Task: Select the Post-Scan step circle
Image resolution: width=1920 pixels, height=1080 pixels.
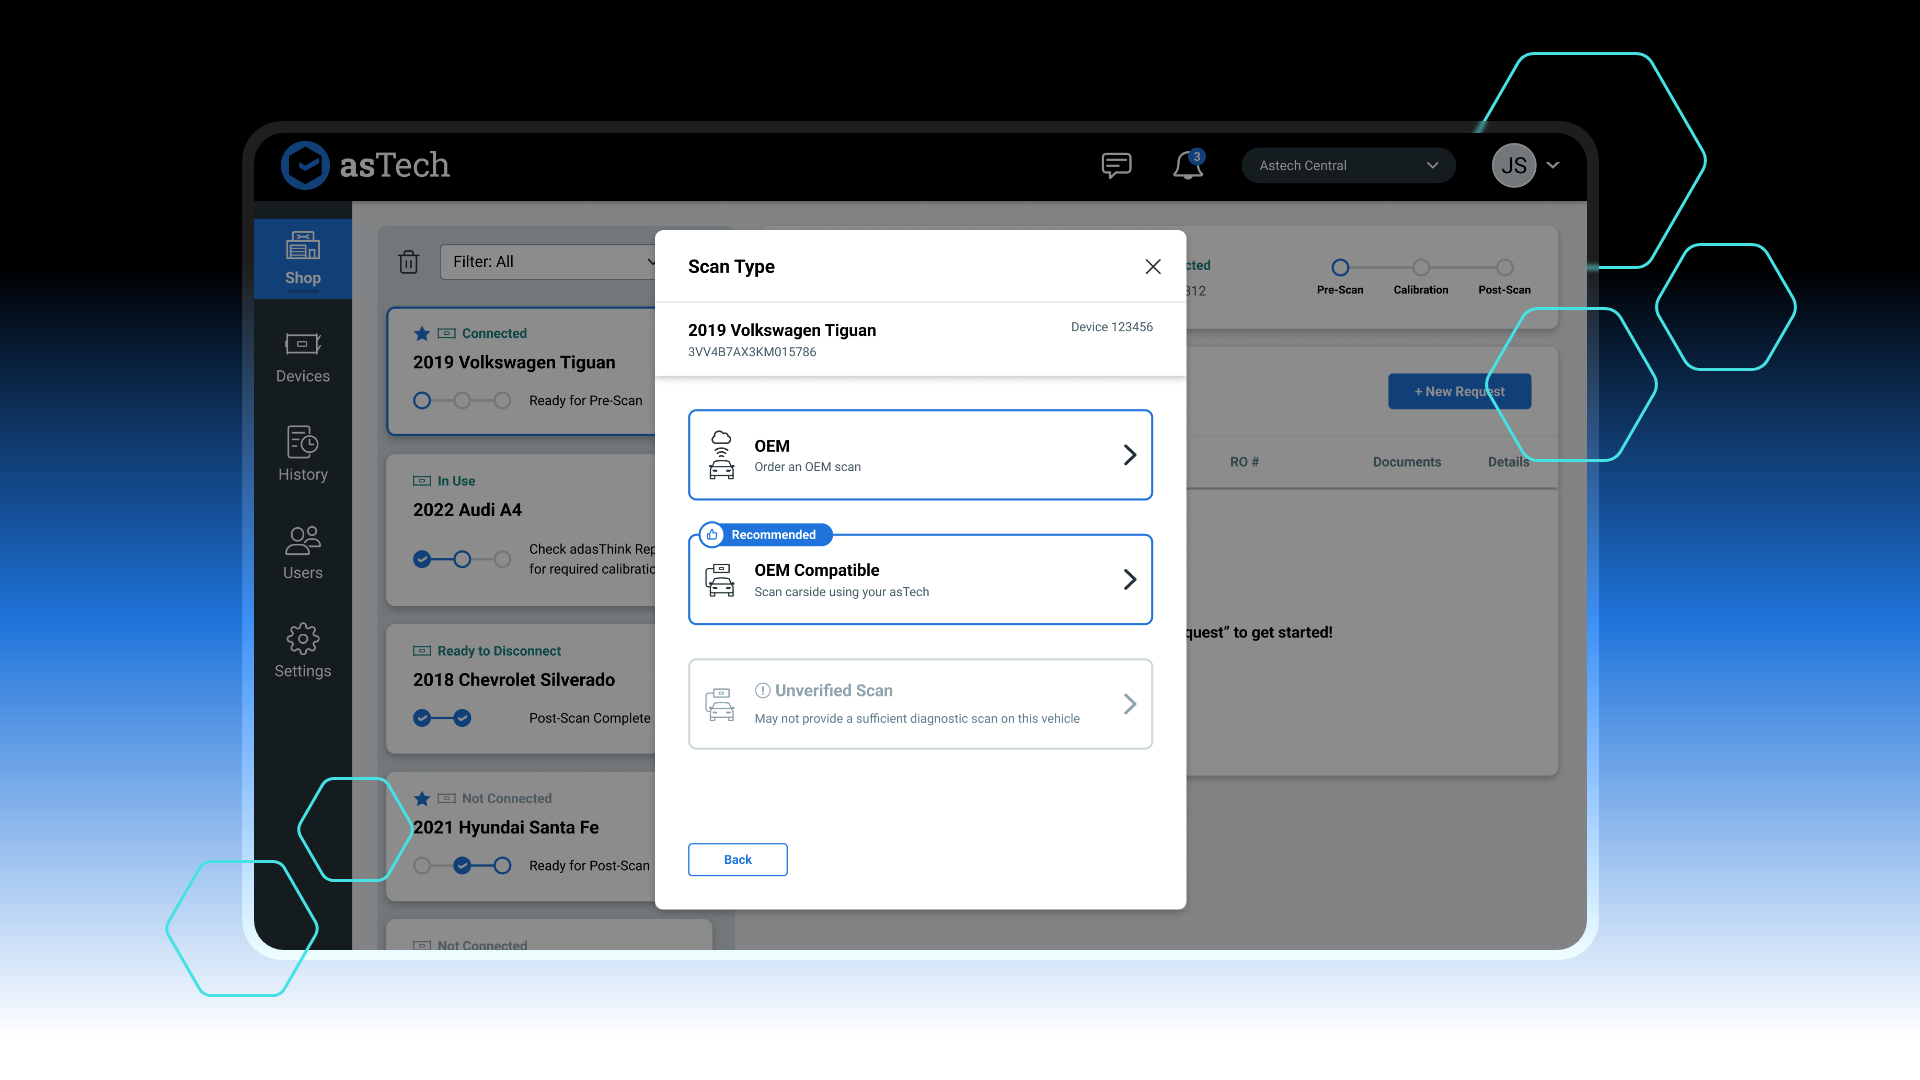Action: click(x=1504, y=268)
